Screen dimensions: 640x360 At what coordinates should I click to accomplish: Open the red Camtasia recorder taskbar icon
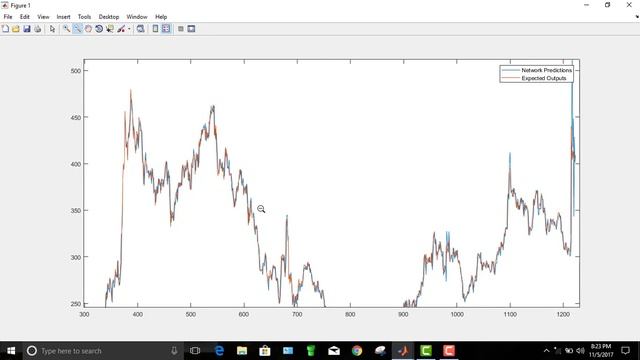449,351
